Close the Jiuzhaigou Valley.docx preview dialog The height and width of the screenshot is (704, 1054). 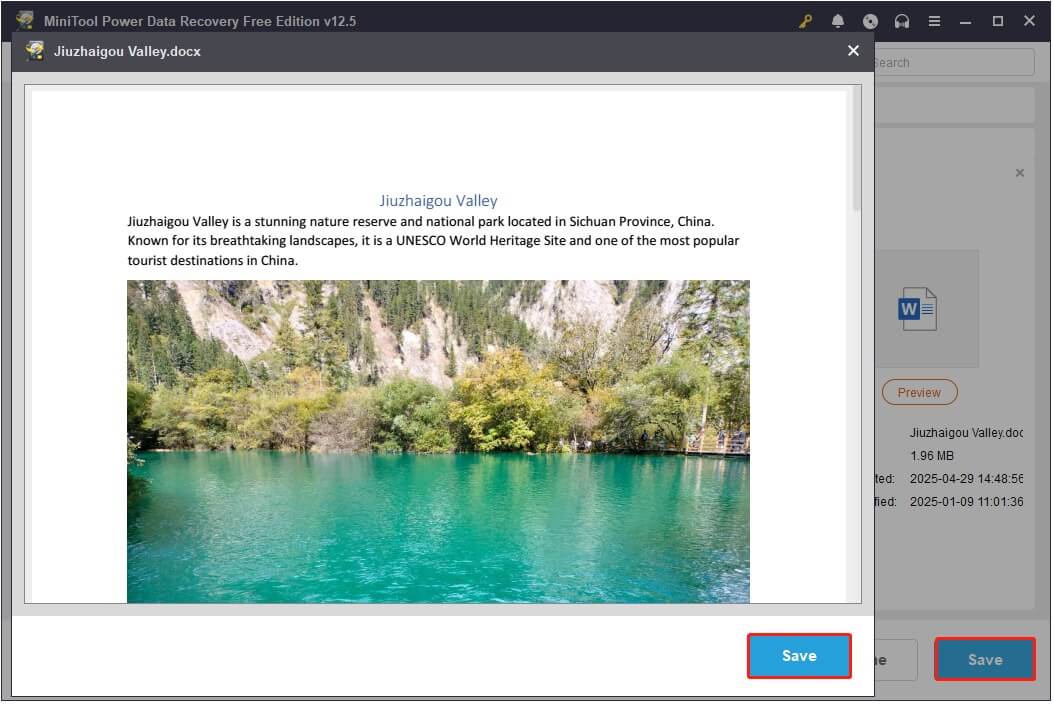853,51
